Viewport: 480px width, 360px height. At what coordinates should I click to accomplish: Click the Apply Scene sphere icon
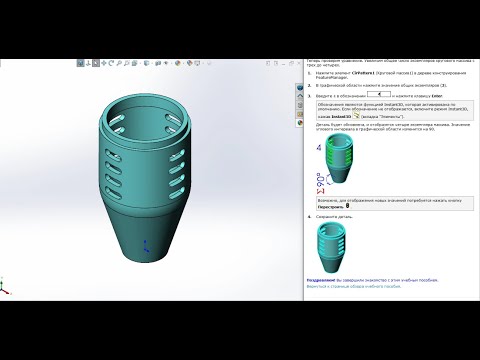pyautogui.click(x=190, y=63)
